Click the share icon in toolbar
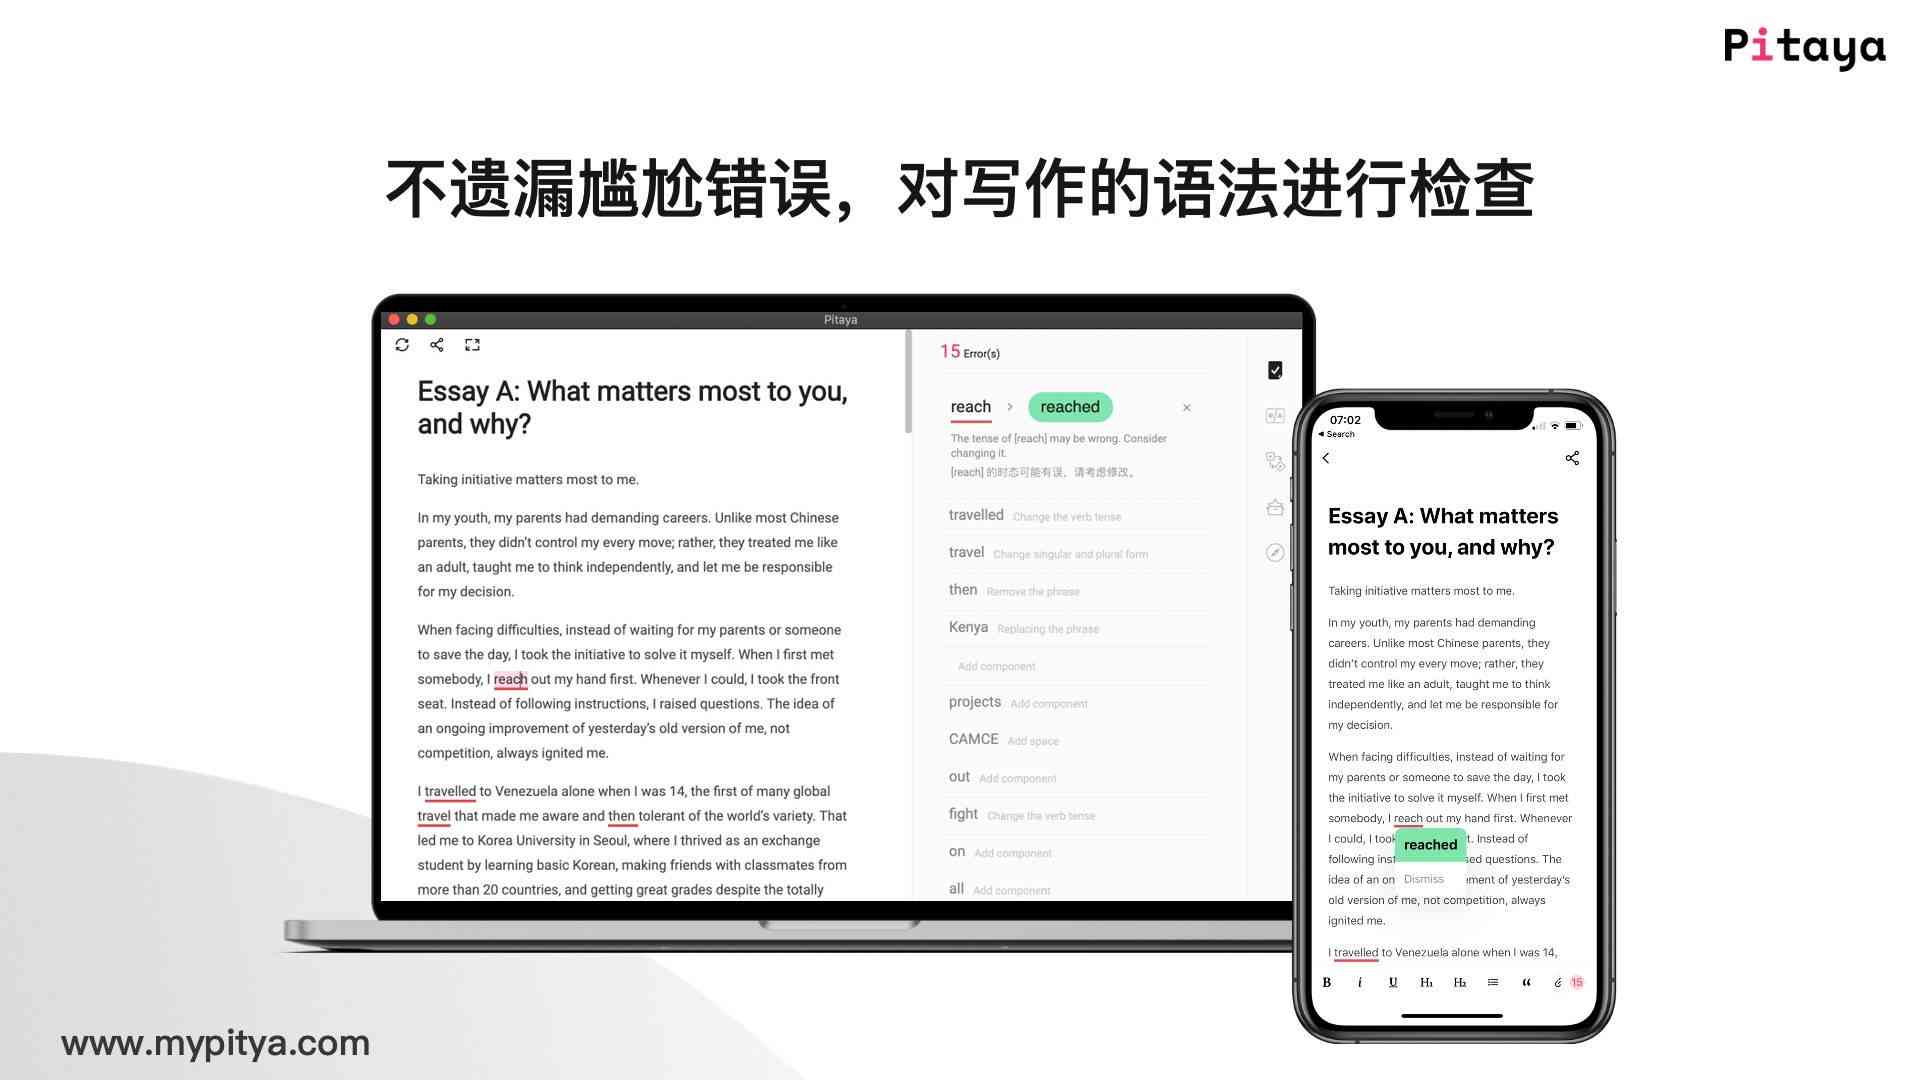The height and width of the screenshot is (1080, 1920). 438,345
